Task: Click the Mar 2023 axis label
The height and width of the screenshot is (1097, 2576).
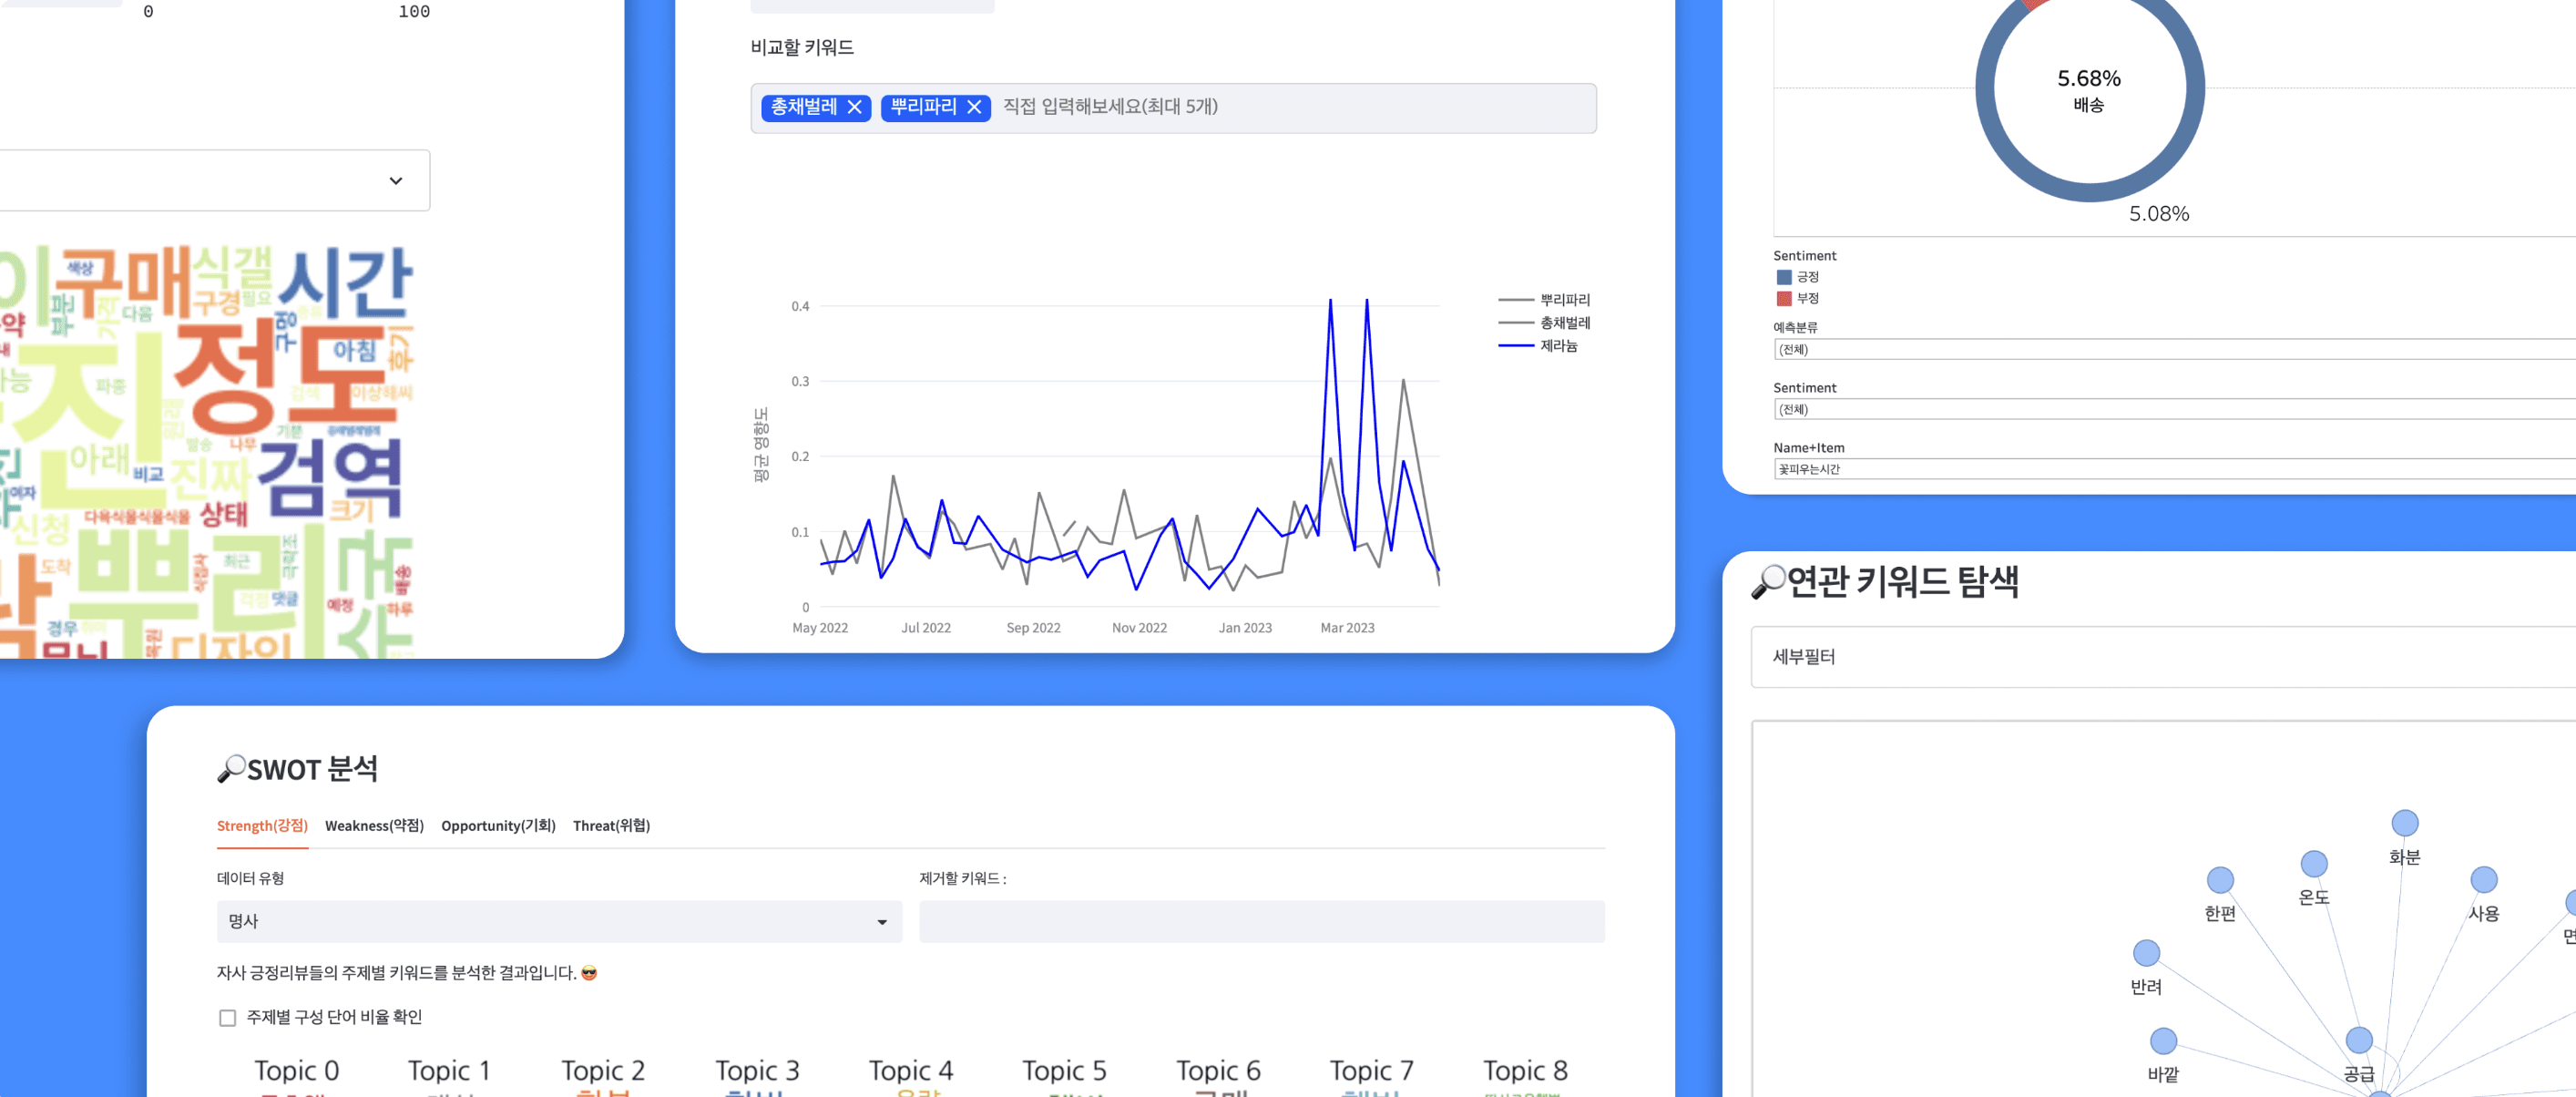Action: (1347, 628)
